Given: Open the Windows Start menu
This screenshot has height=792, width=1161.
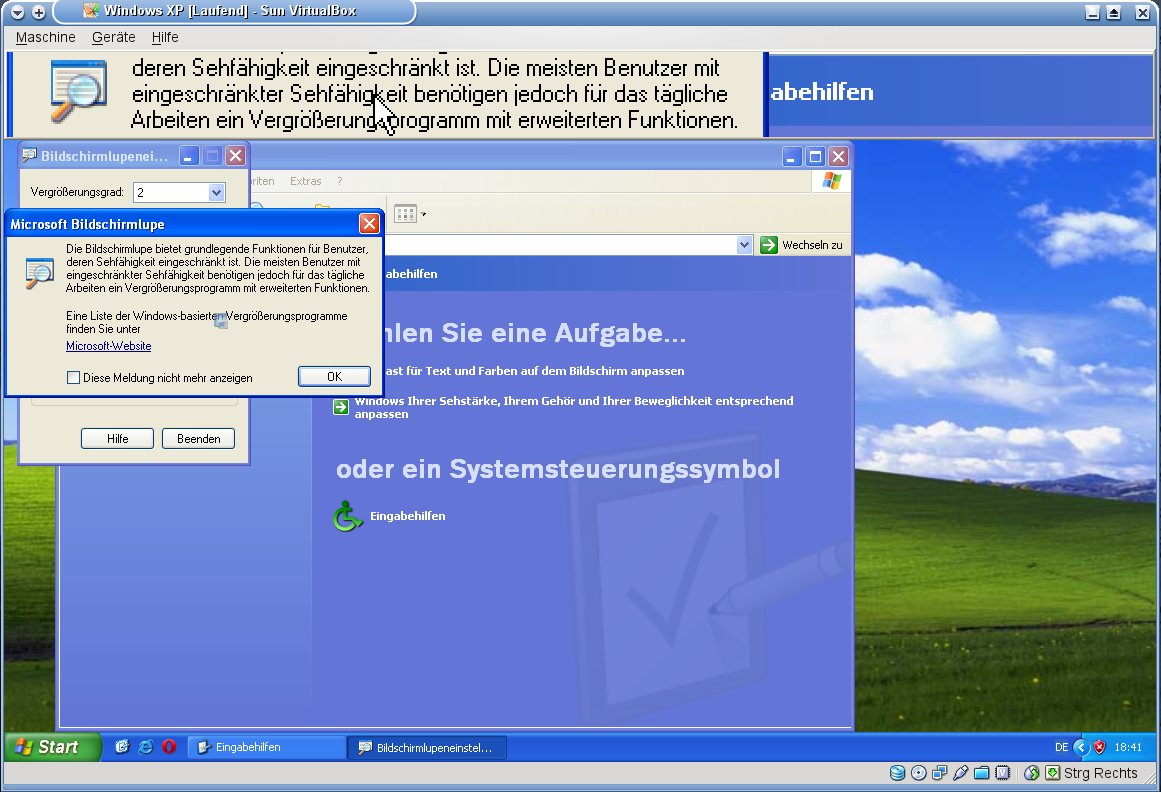Looking at the screenshot, I should [x=53, y=747].
